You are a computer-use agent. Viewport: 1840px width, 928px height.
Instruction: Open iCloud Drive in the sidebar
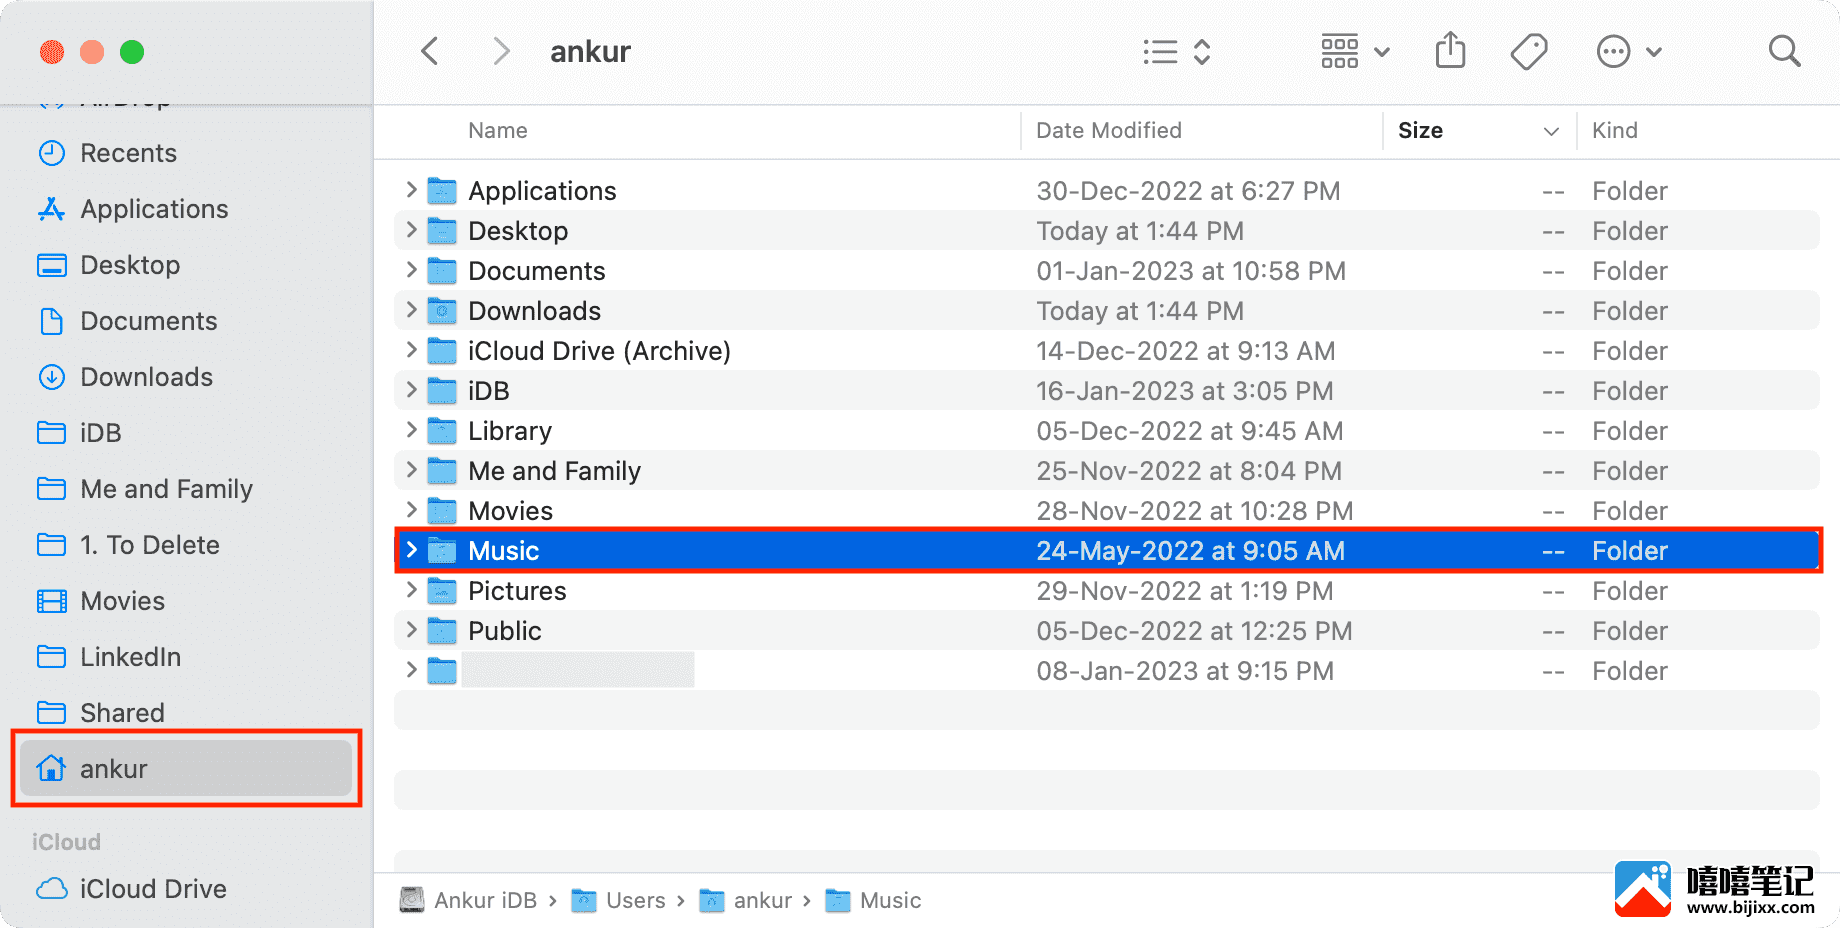click(131, 889)
